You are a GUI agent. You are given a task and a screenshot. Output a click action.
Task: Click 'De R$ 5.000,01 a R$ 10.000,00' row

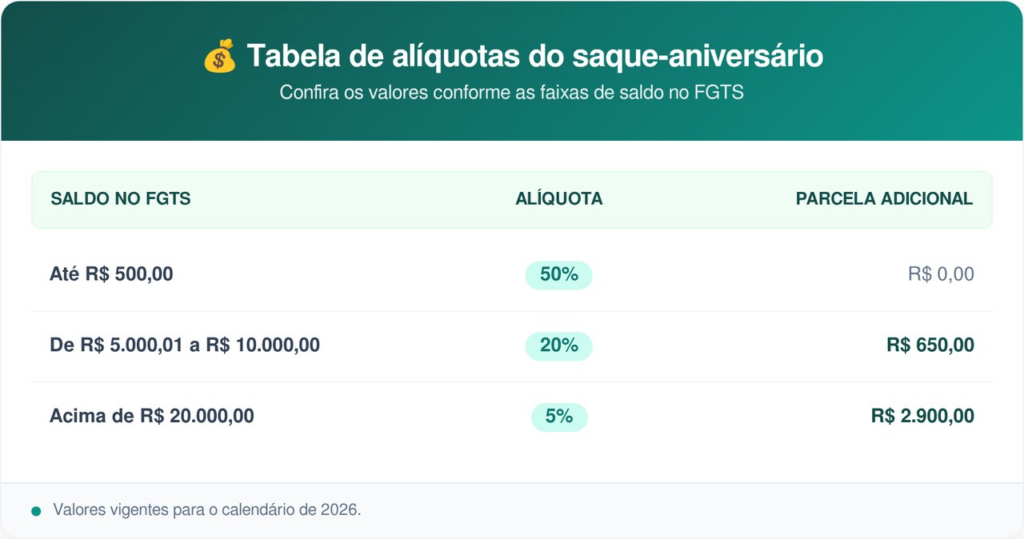185,346
